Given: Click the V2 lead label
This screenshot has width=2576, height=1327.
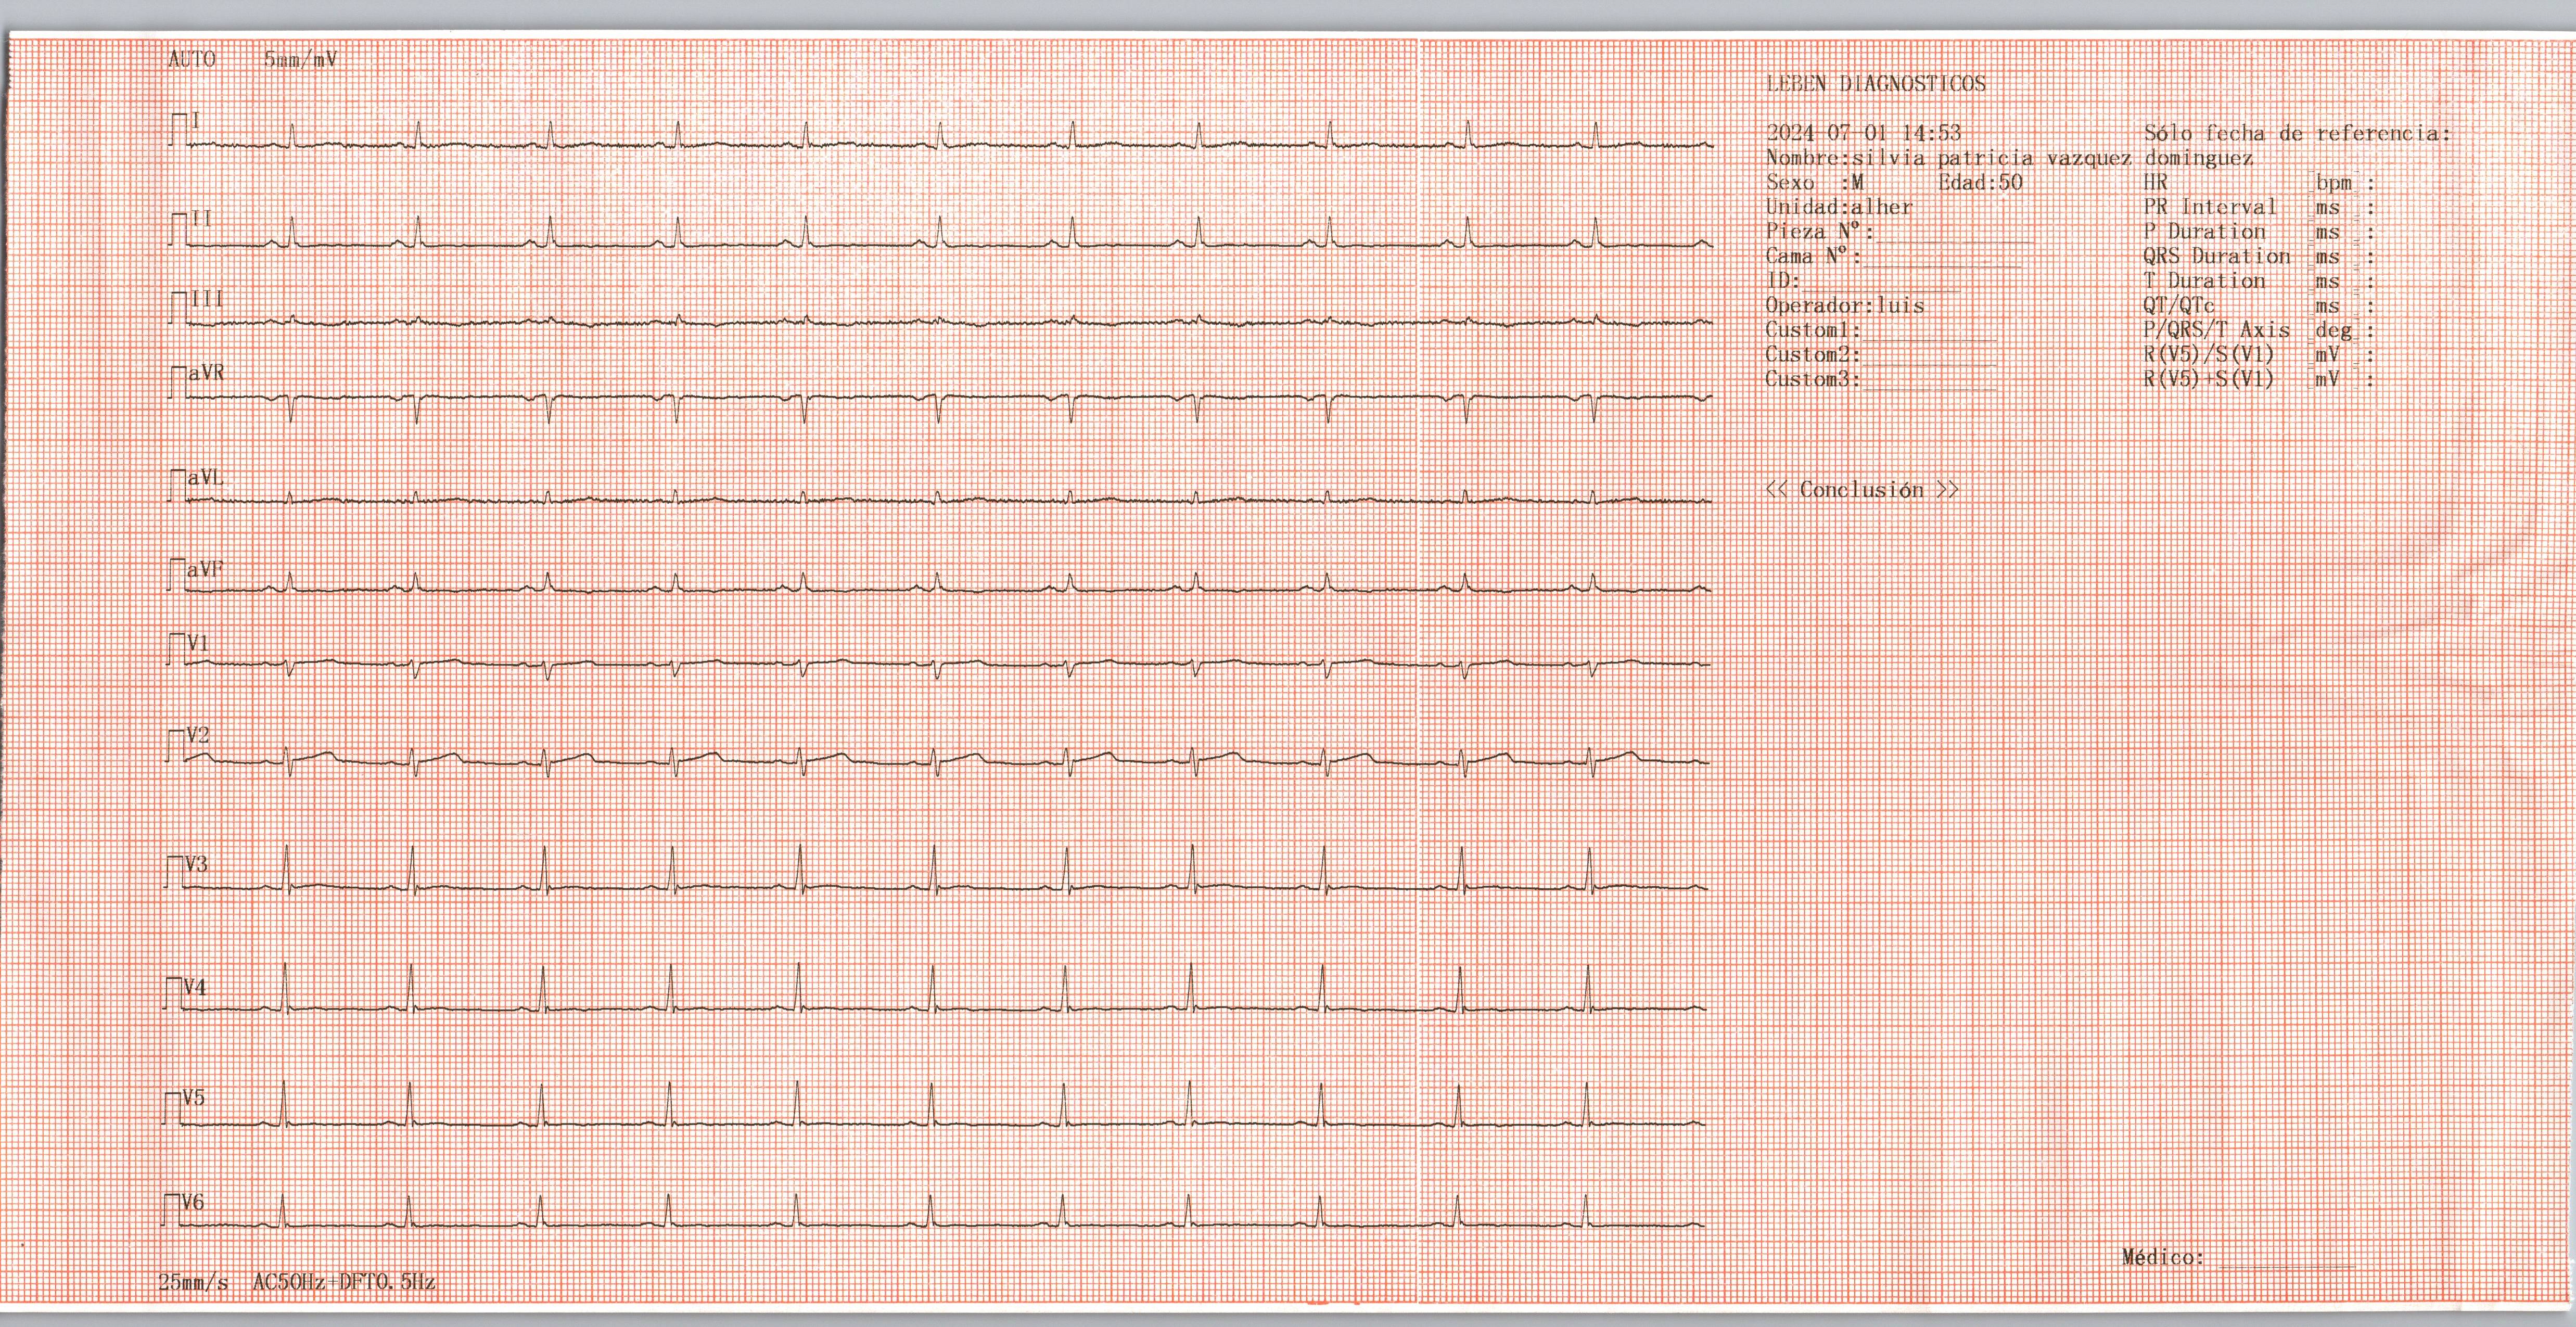Looking at the screenshot, I should 198,736.
